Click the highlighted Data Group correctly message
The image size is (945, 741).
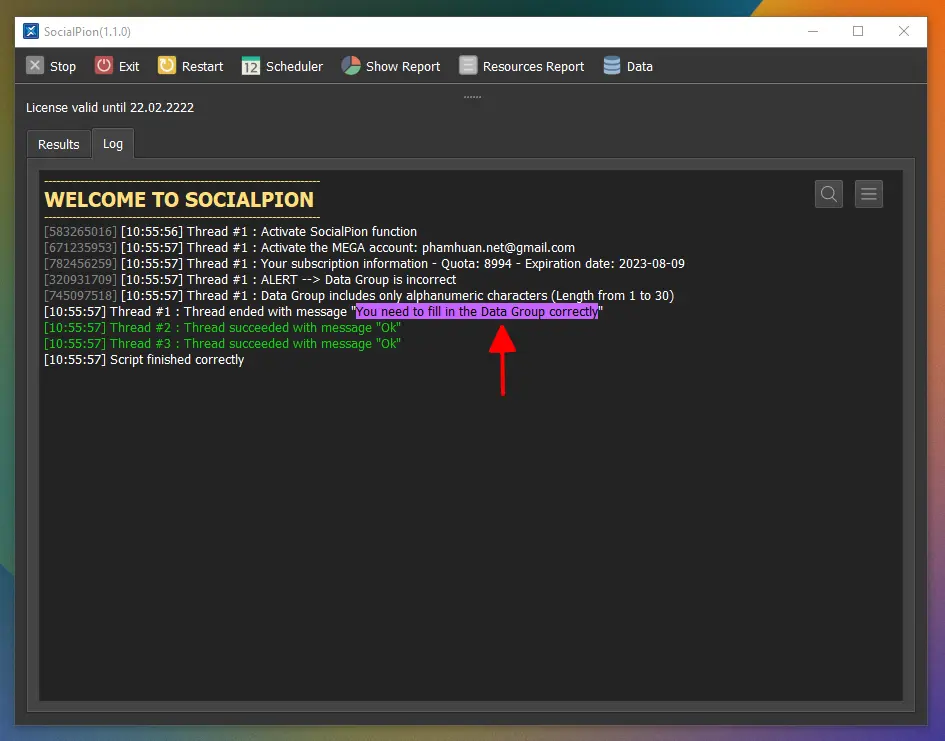point(477,311)
